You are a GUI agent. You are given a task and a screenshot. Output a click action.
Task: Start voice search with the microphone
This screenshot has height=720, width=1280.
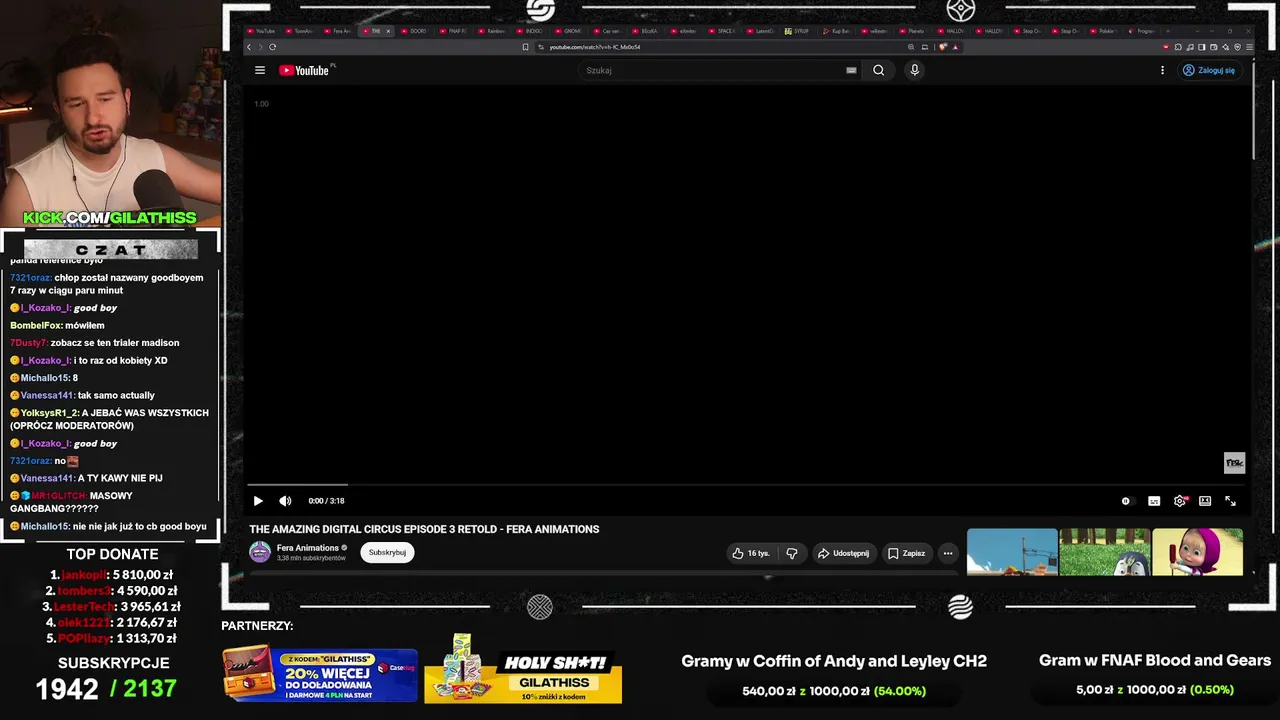pos(914,70)
